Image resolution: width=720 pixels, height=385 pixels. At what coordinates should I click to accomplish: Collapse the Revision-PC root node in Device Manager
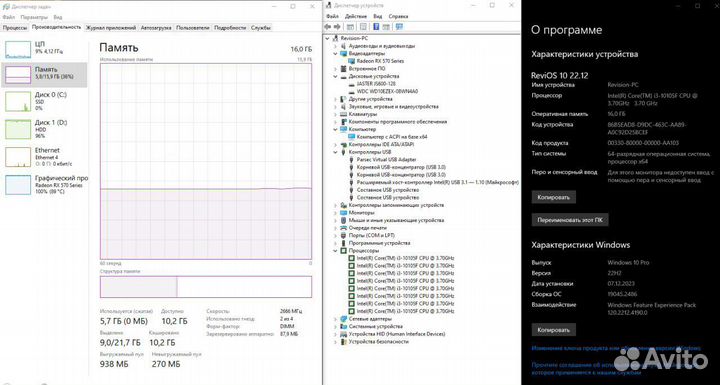[x=327, y=39]
